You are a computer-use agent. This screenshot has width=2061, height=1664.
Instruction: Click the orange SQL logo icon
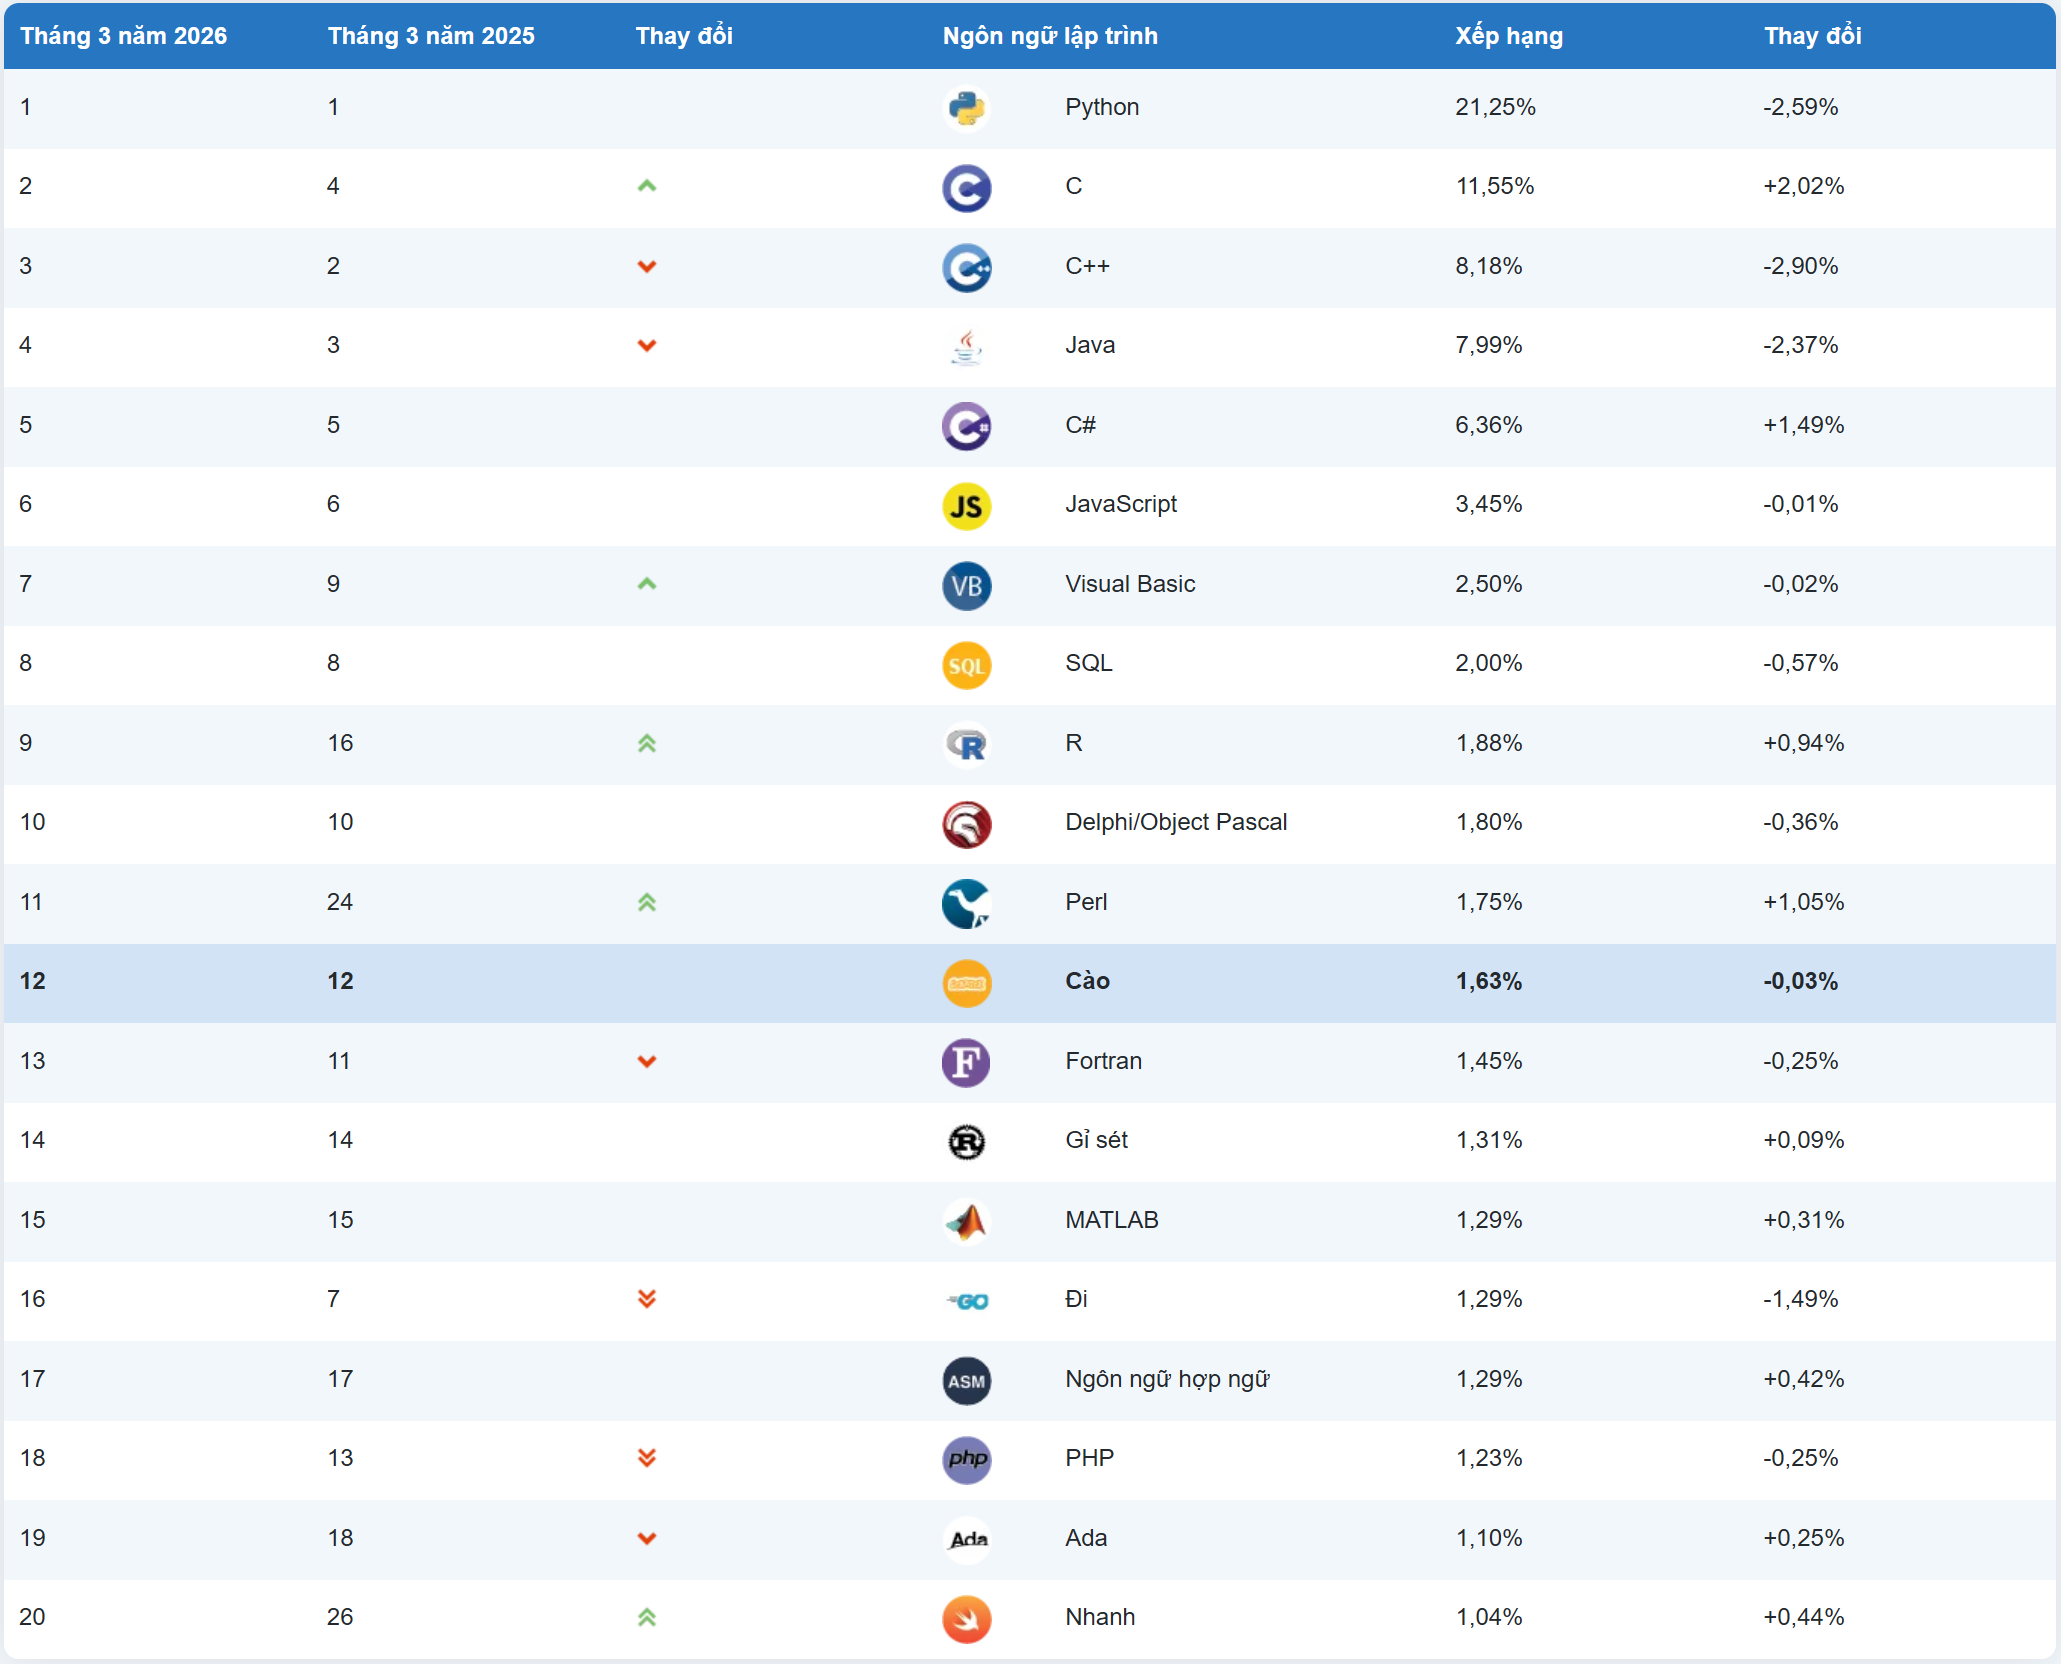[x=966, y=665]
